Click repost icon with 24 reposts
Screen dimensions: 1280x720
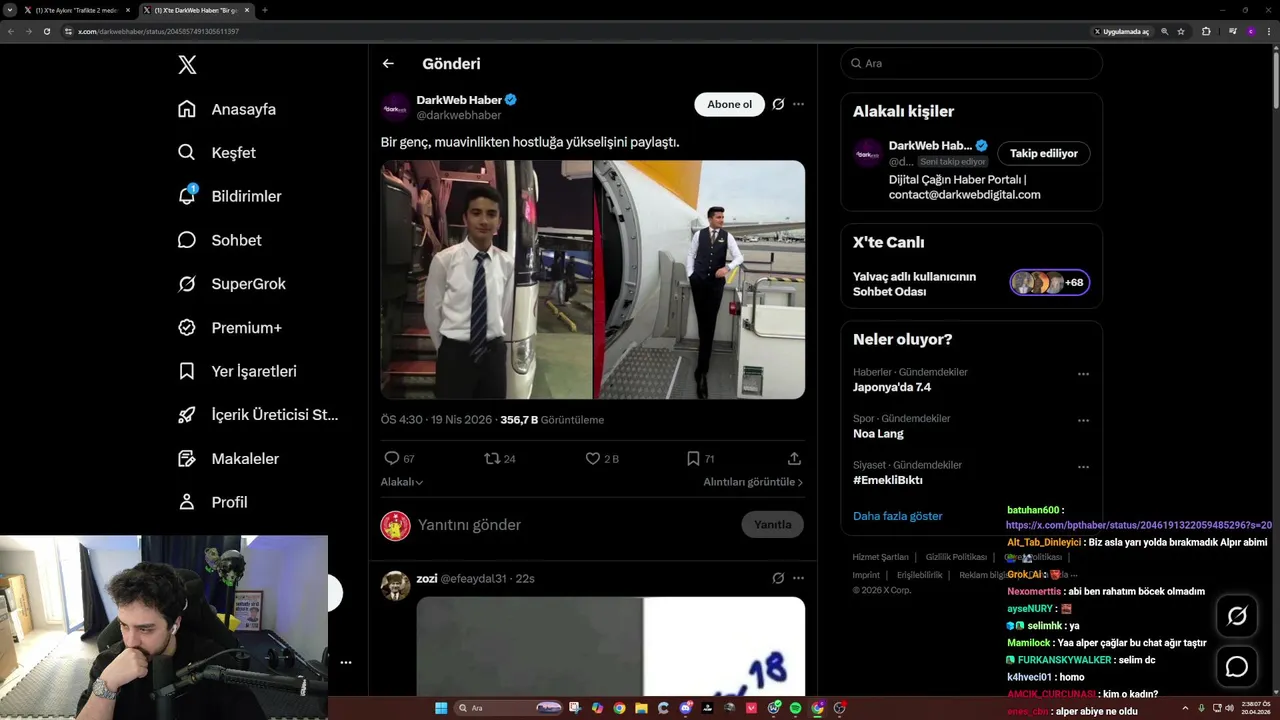coord(491,458)
